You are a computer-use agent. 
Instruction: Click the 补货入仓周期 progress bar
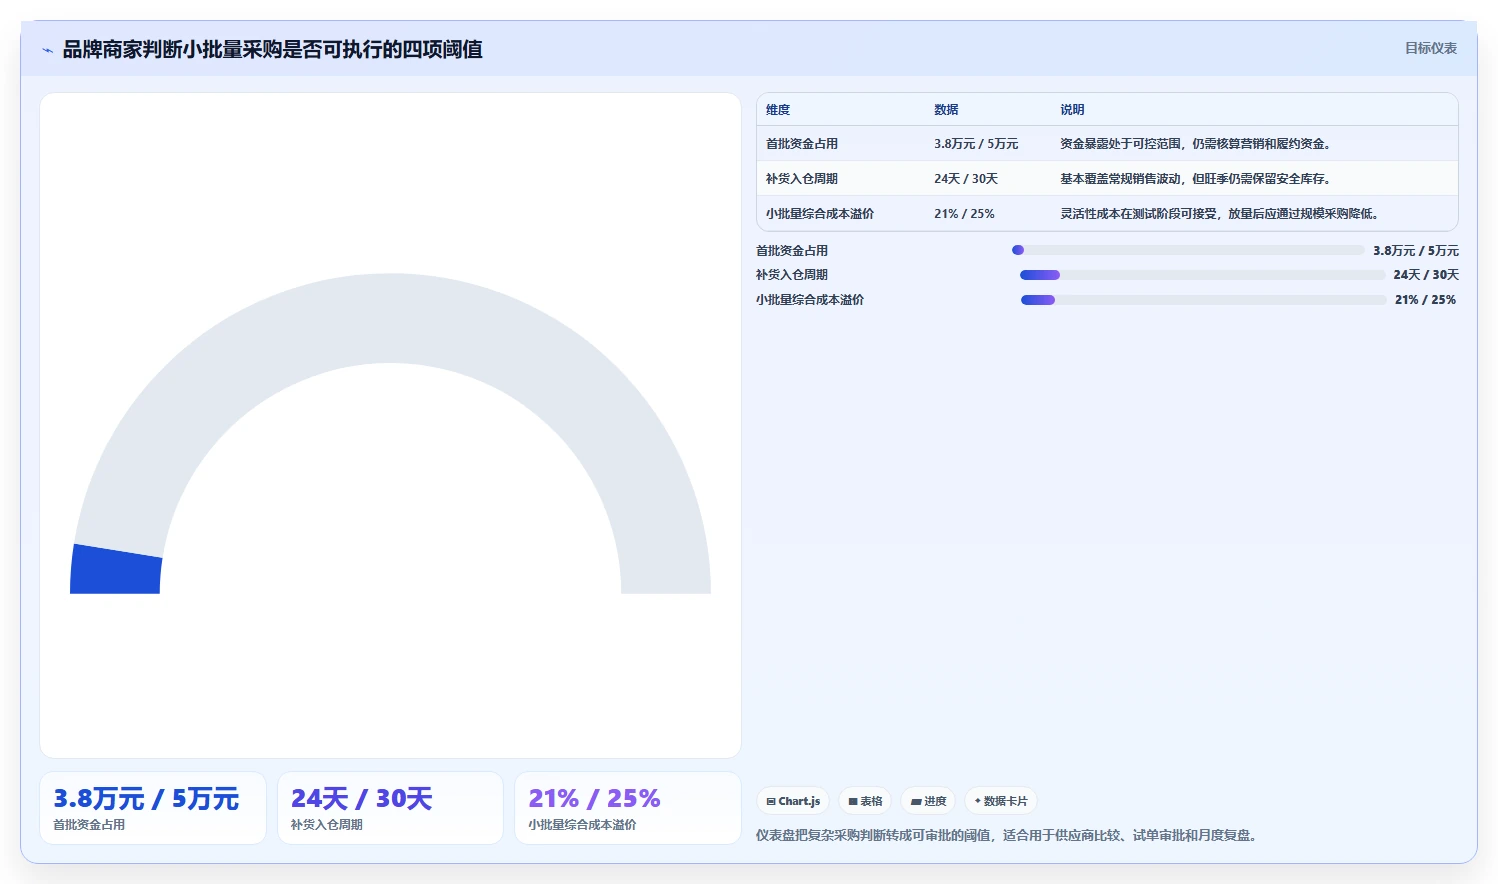1202,275
